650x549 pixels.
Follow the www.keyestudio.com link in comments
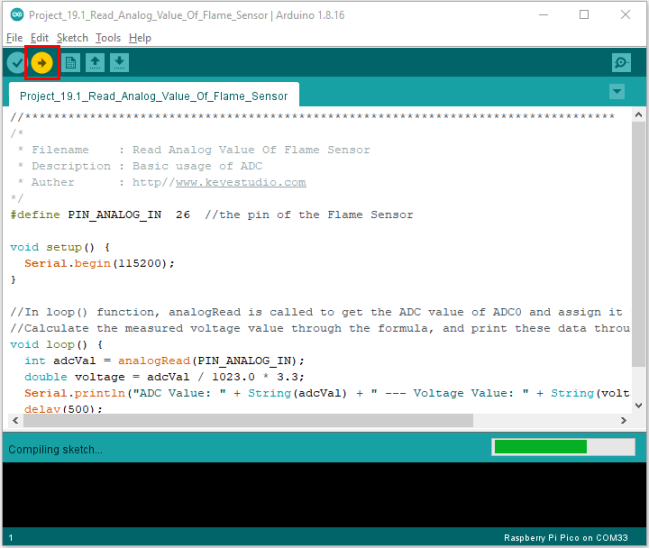241,182
